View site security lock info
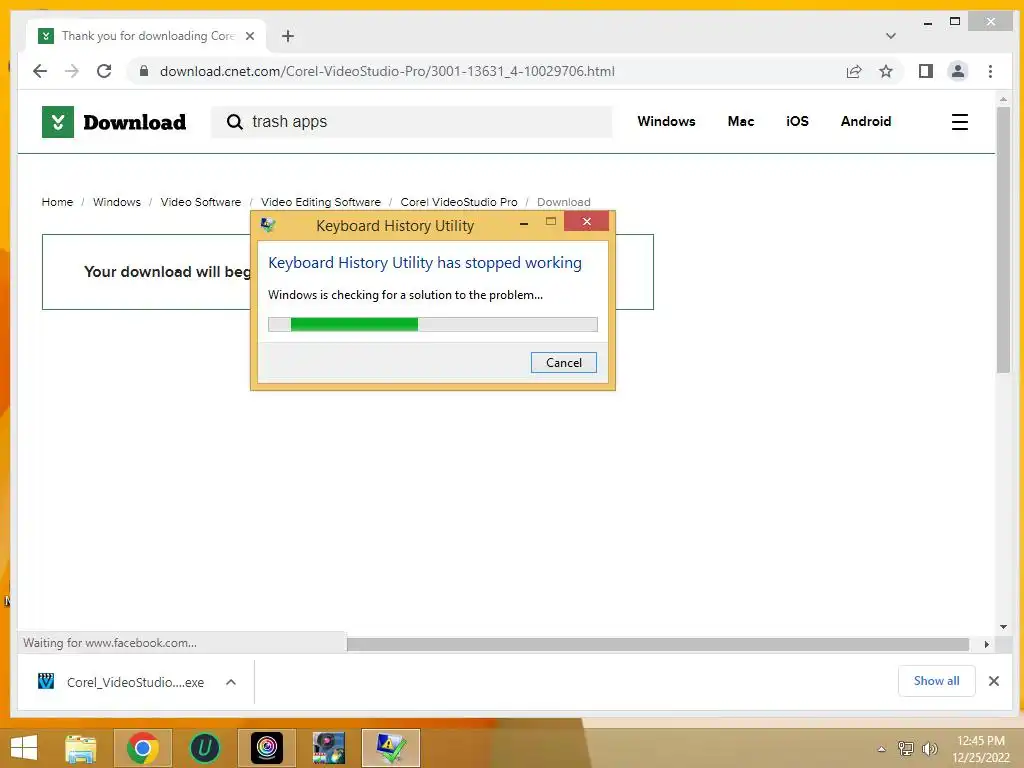Screen dimensions: 1024x768 pos(144,71)
